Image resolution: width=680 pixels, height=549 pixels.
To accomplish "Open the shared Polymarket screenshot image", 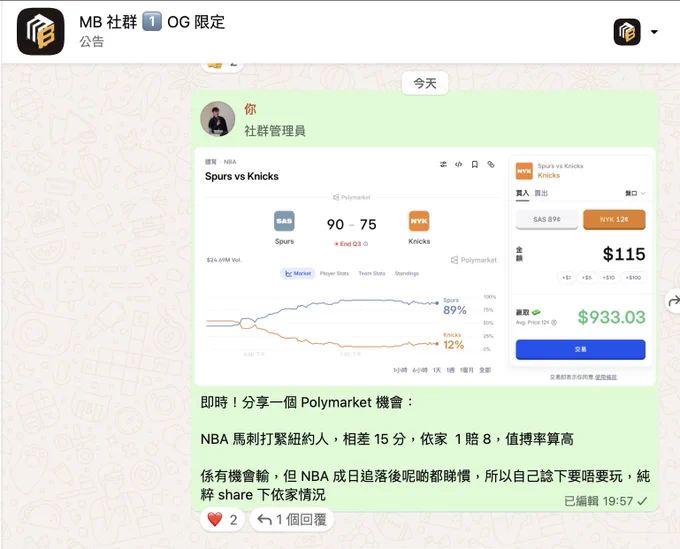I will pos(425,267).
